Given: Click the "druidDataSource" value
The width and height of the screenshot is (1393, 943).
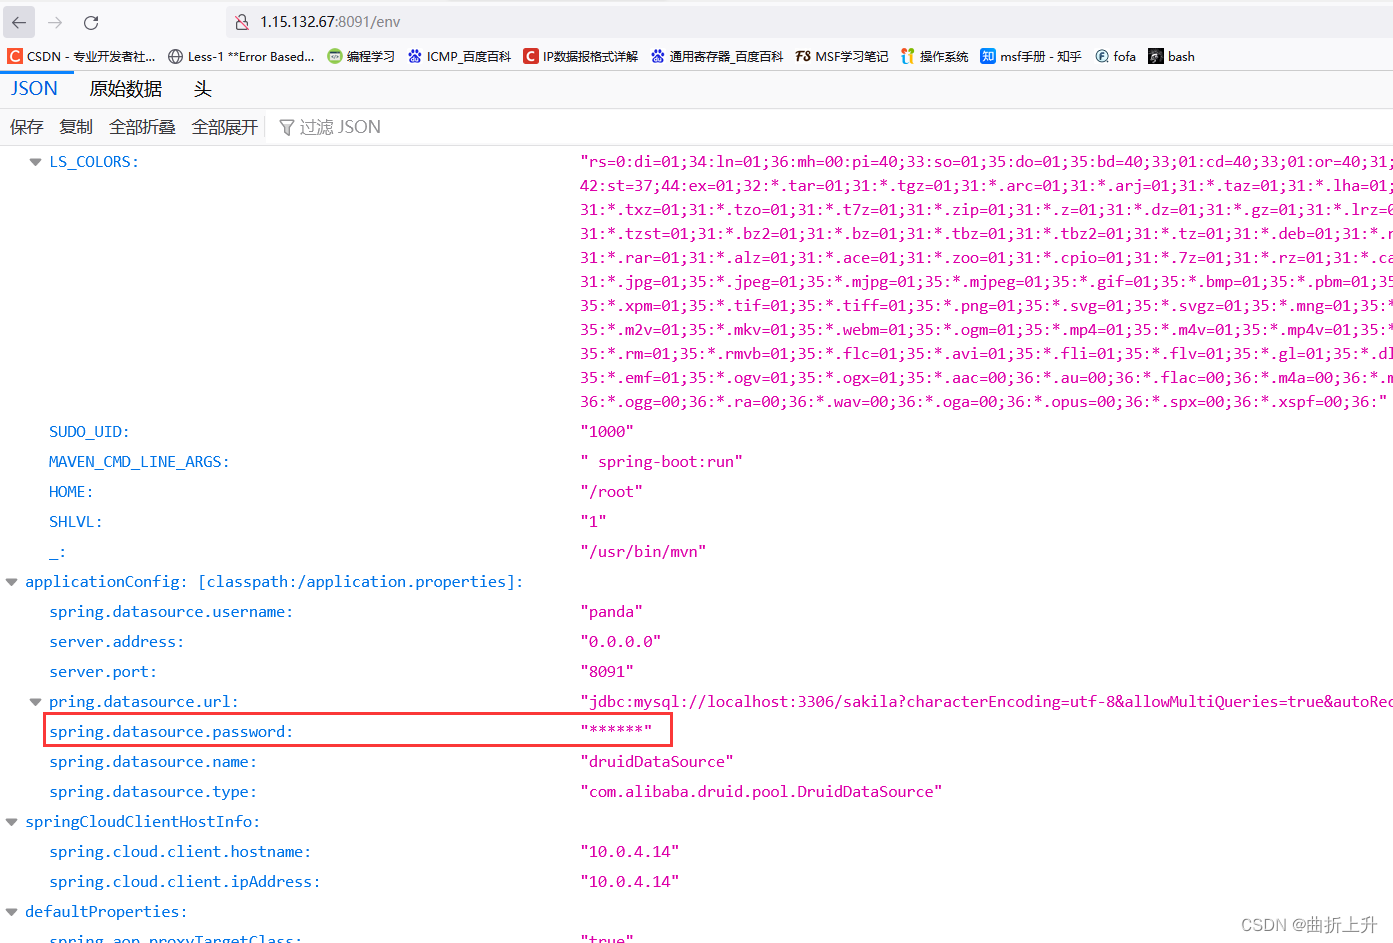Looking at the screenshot, I should [x=657, y=762].
